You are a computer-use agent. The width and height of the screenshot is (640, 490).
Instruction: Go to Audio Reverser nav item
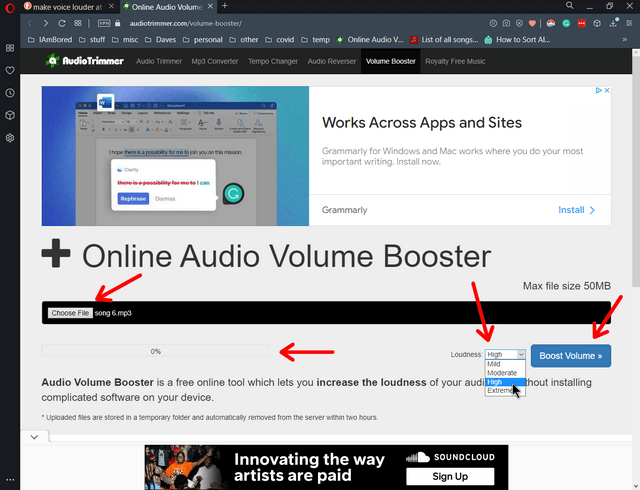tap(332, 61)
